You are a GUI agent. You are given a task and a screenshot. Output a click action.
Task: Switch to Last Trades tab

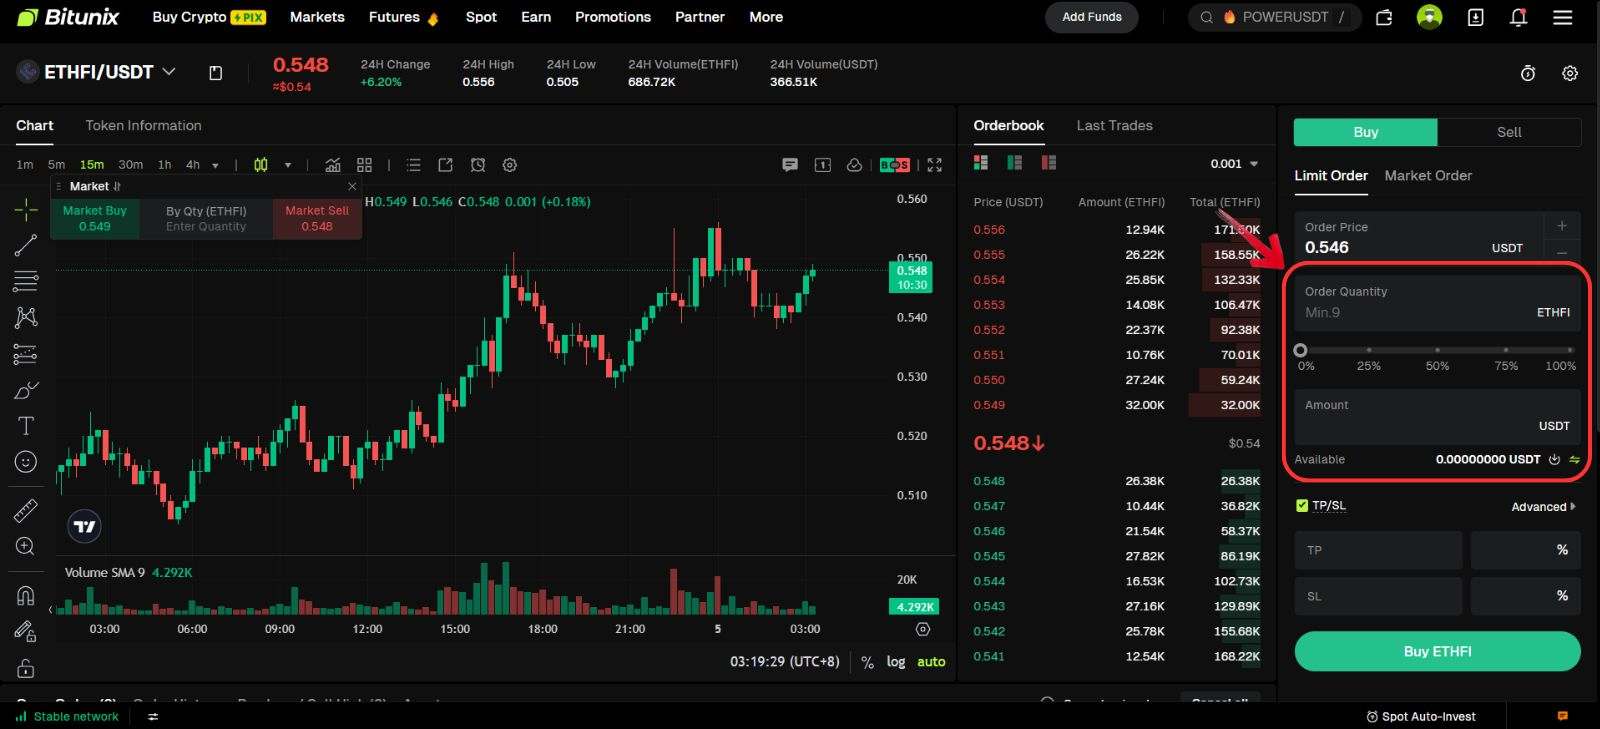[1114, 125]
